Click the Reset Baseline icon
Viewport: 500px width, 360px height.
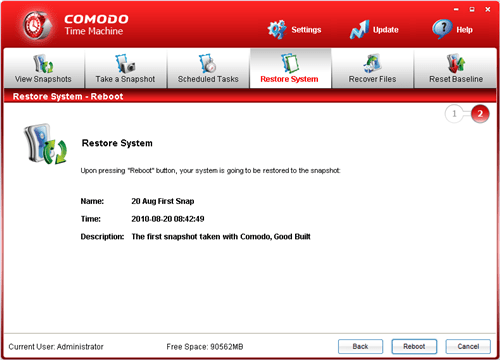pyautogui.click(x=456, y=63)
